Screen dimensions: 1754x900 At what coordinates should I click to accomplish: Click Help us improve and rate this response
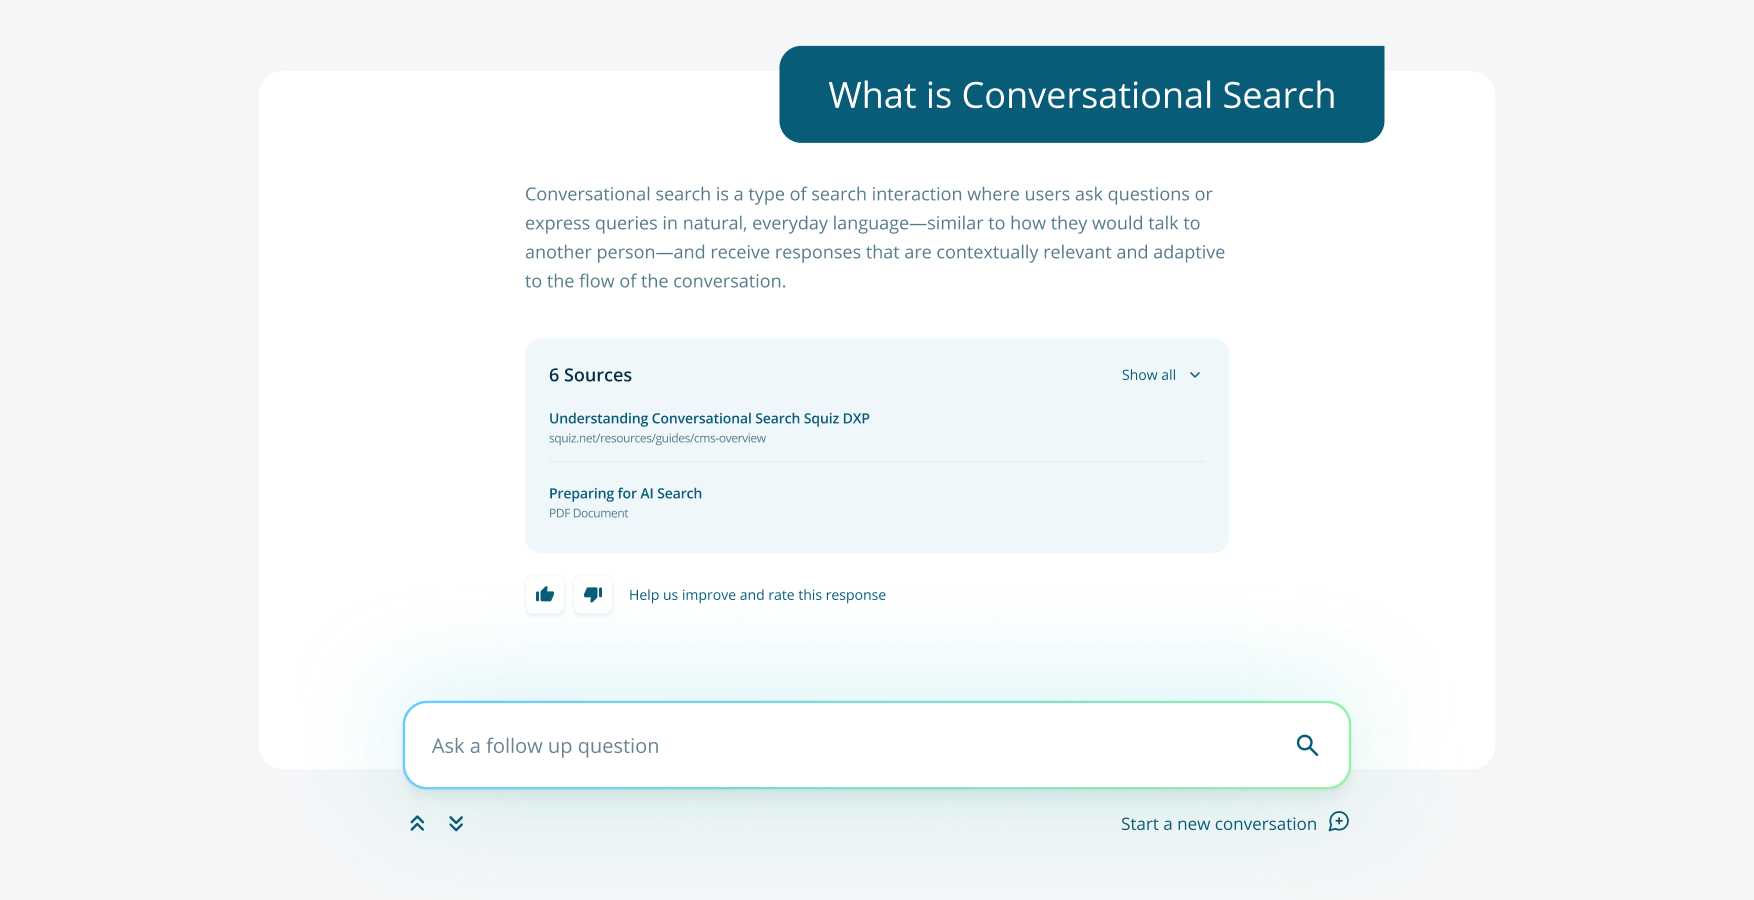(x=757, y=595)
